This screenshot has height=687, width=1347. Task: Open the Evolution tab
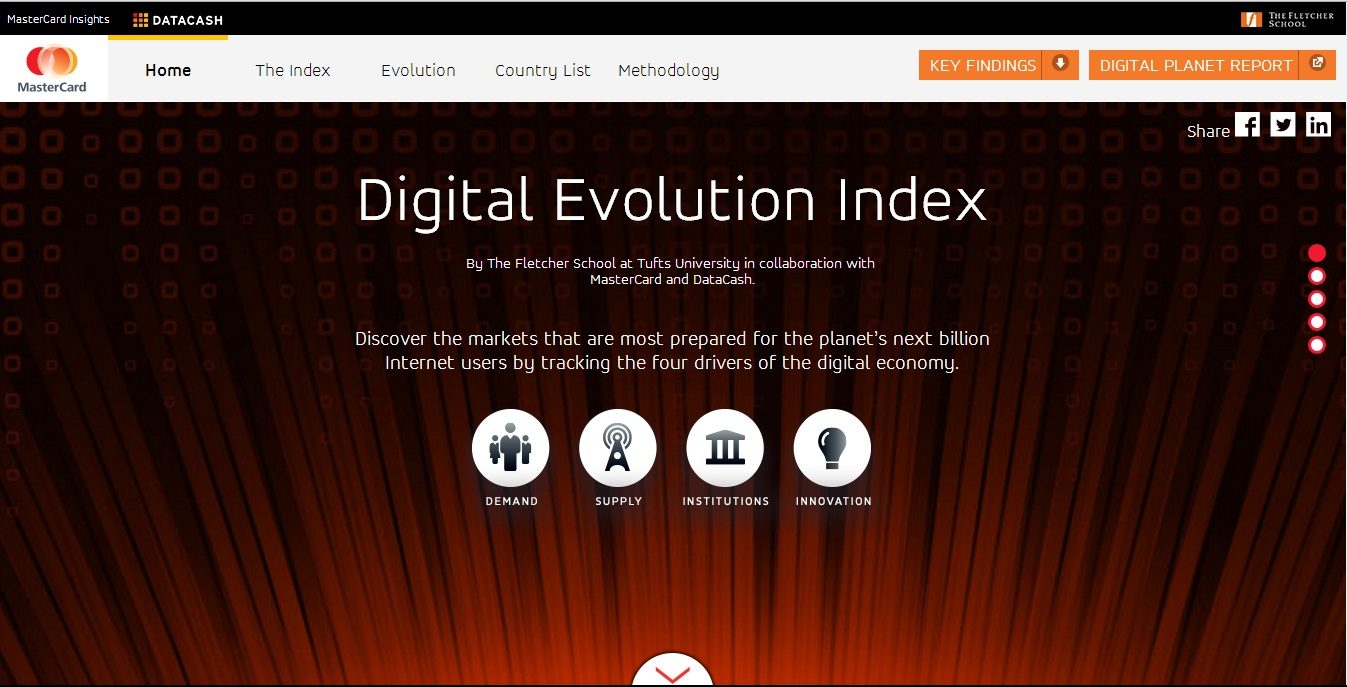click(x=418, y=70)
